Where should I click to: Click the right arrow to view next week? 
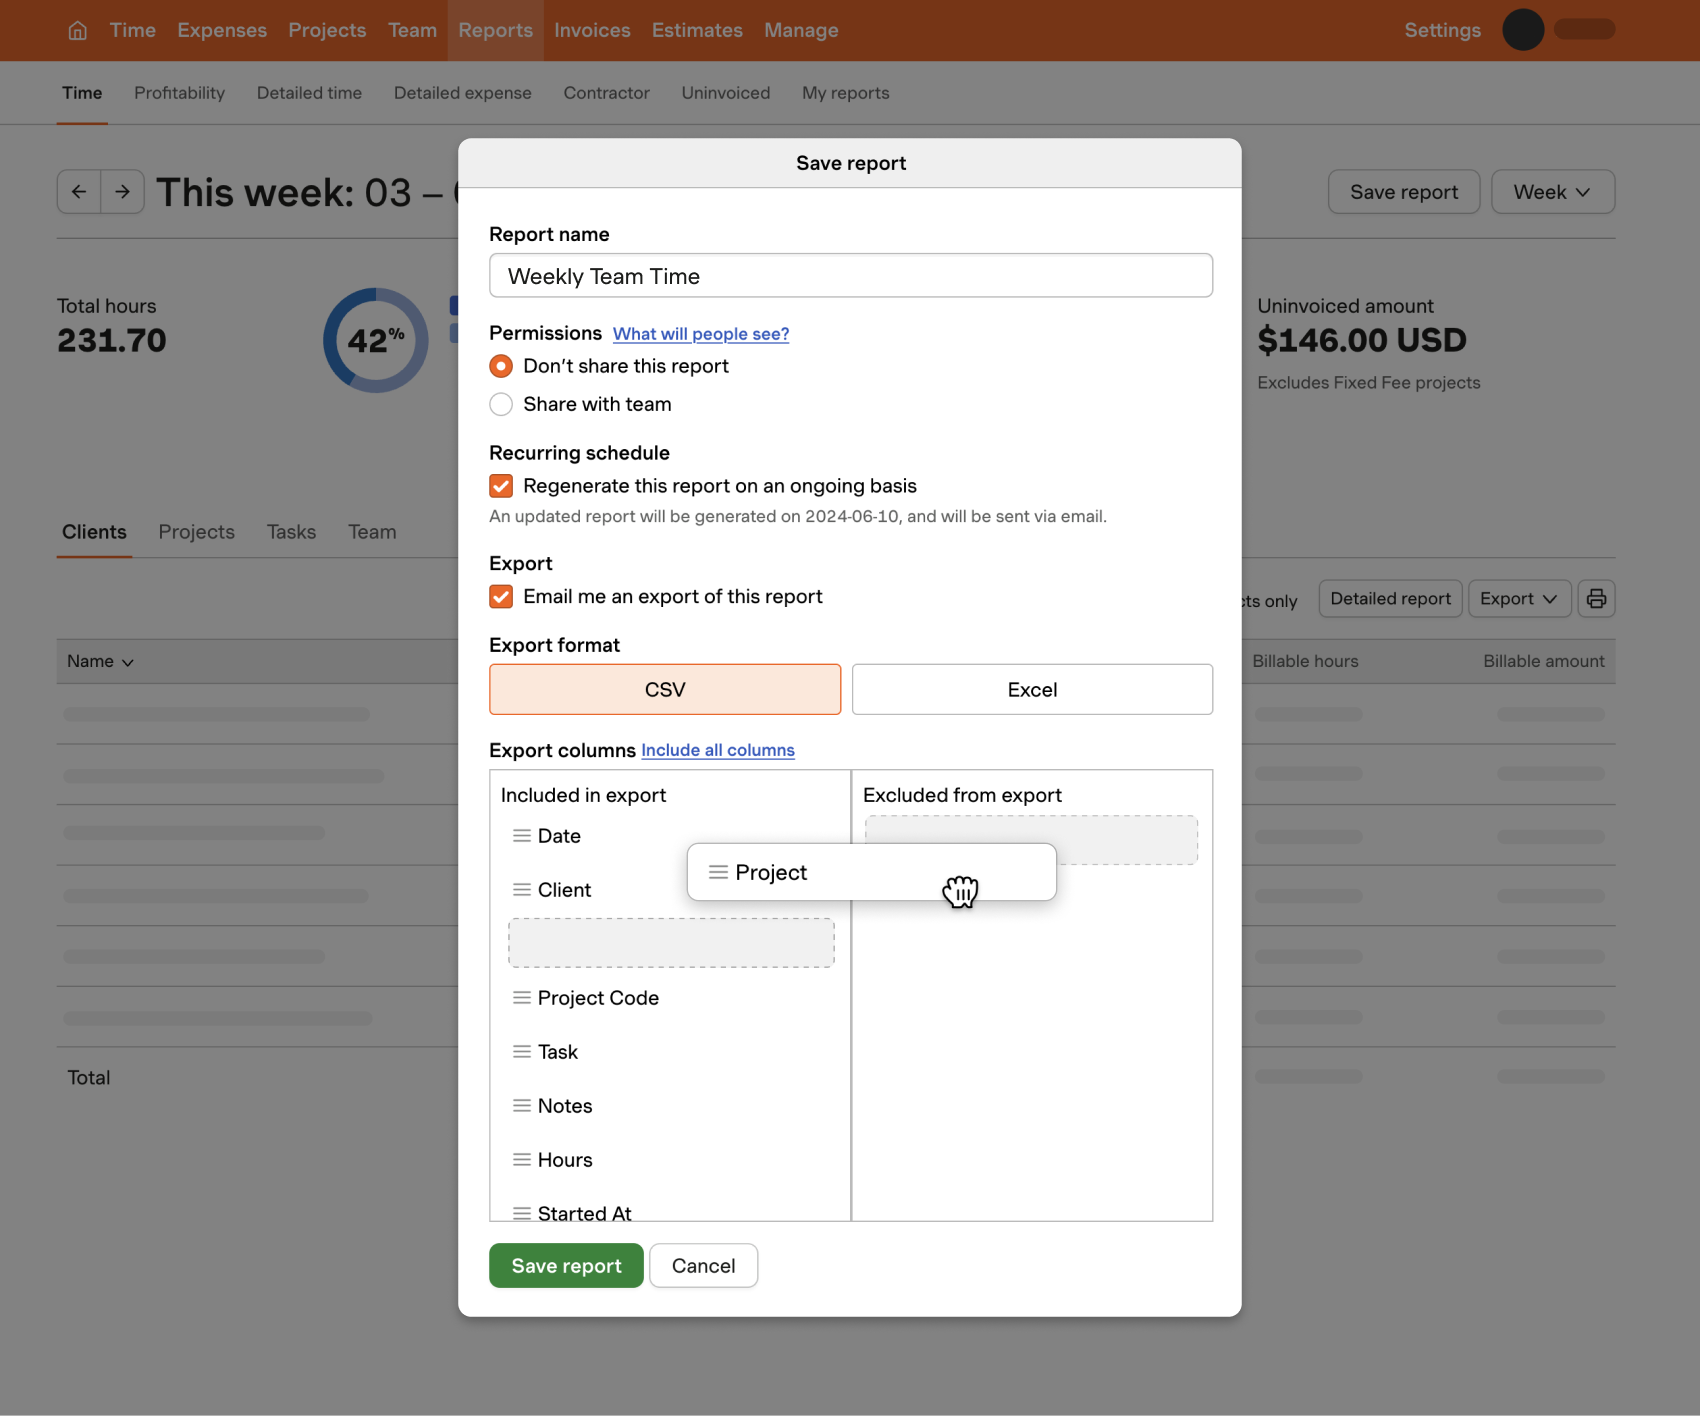coord(123,191)
